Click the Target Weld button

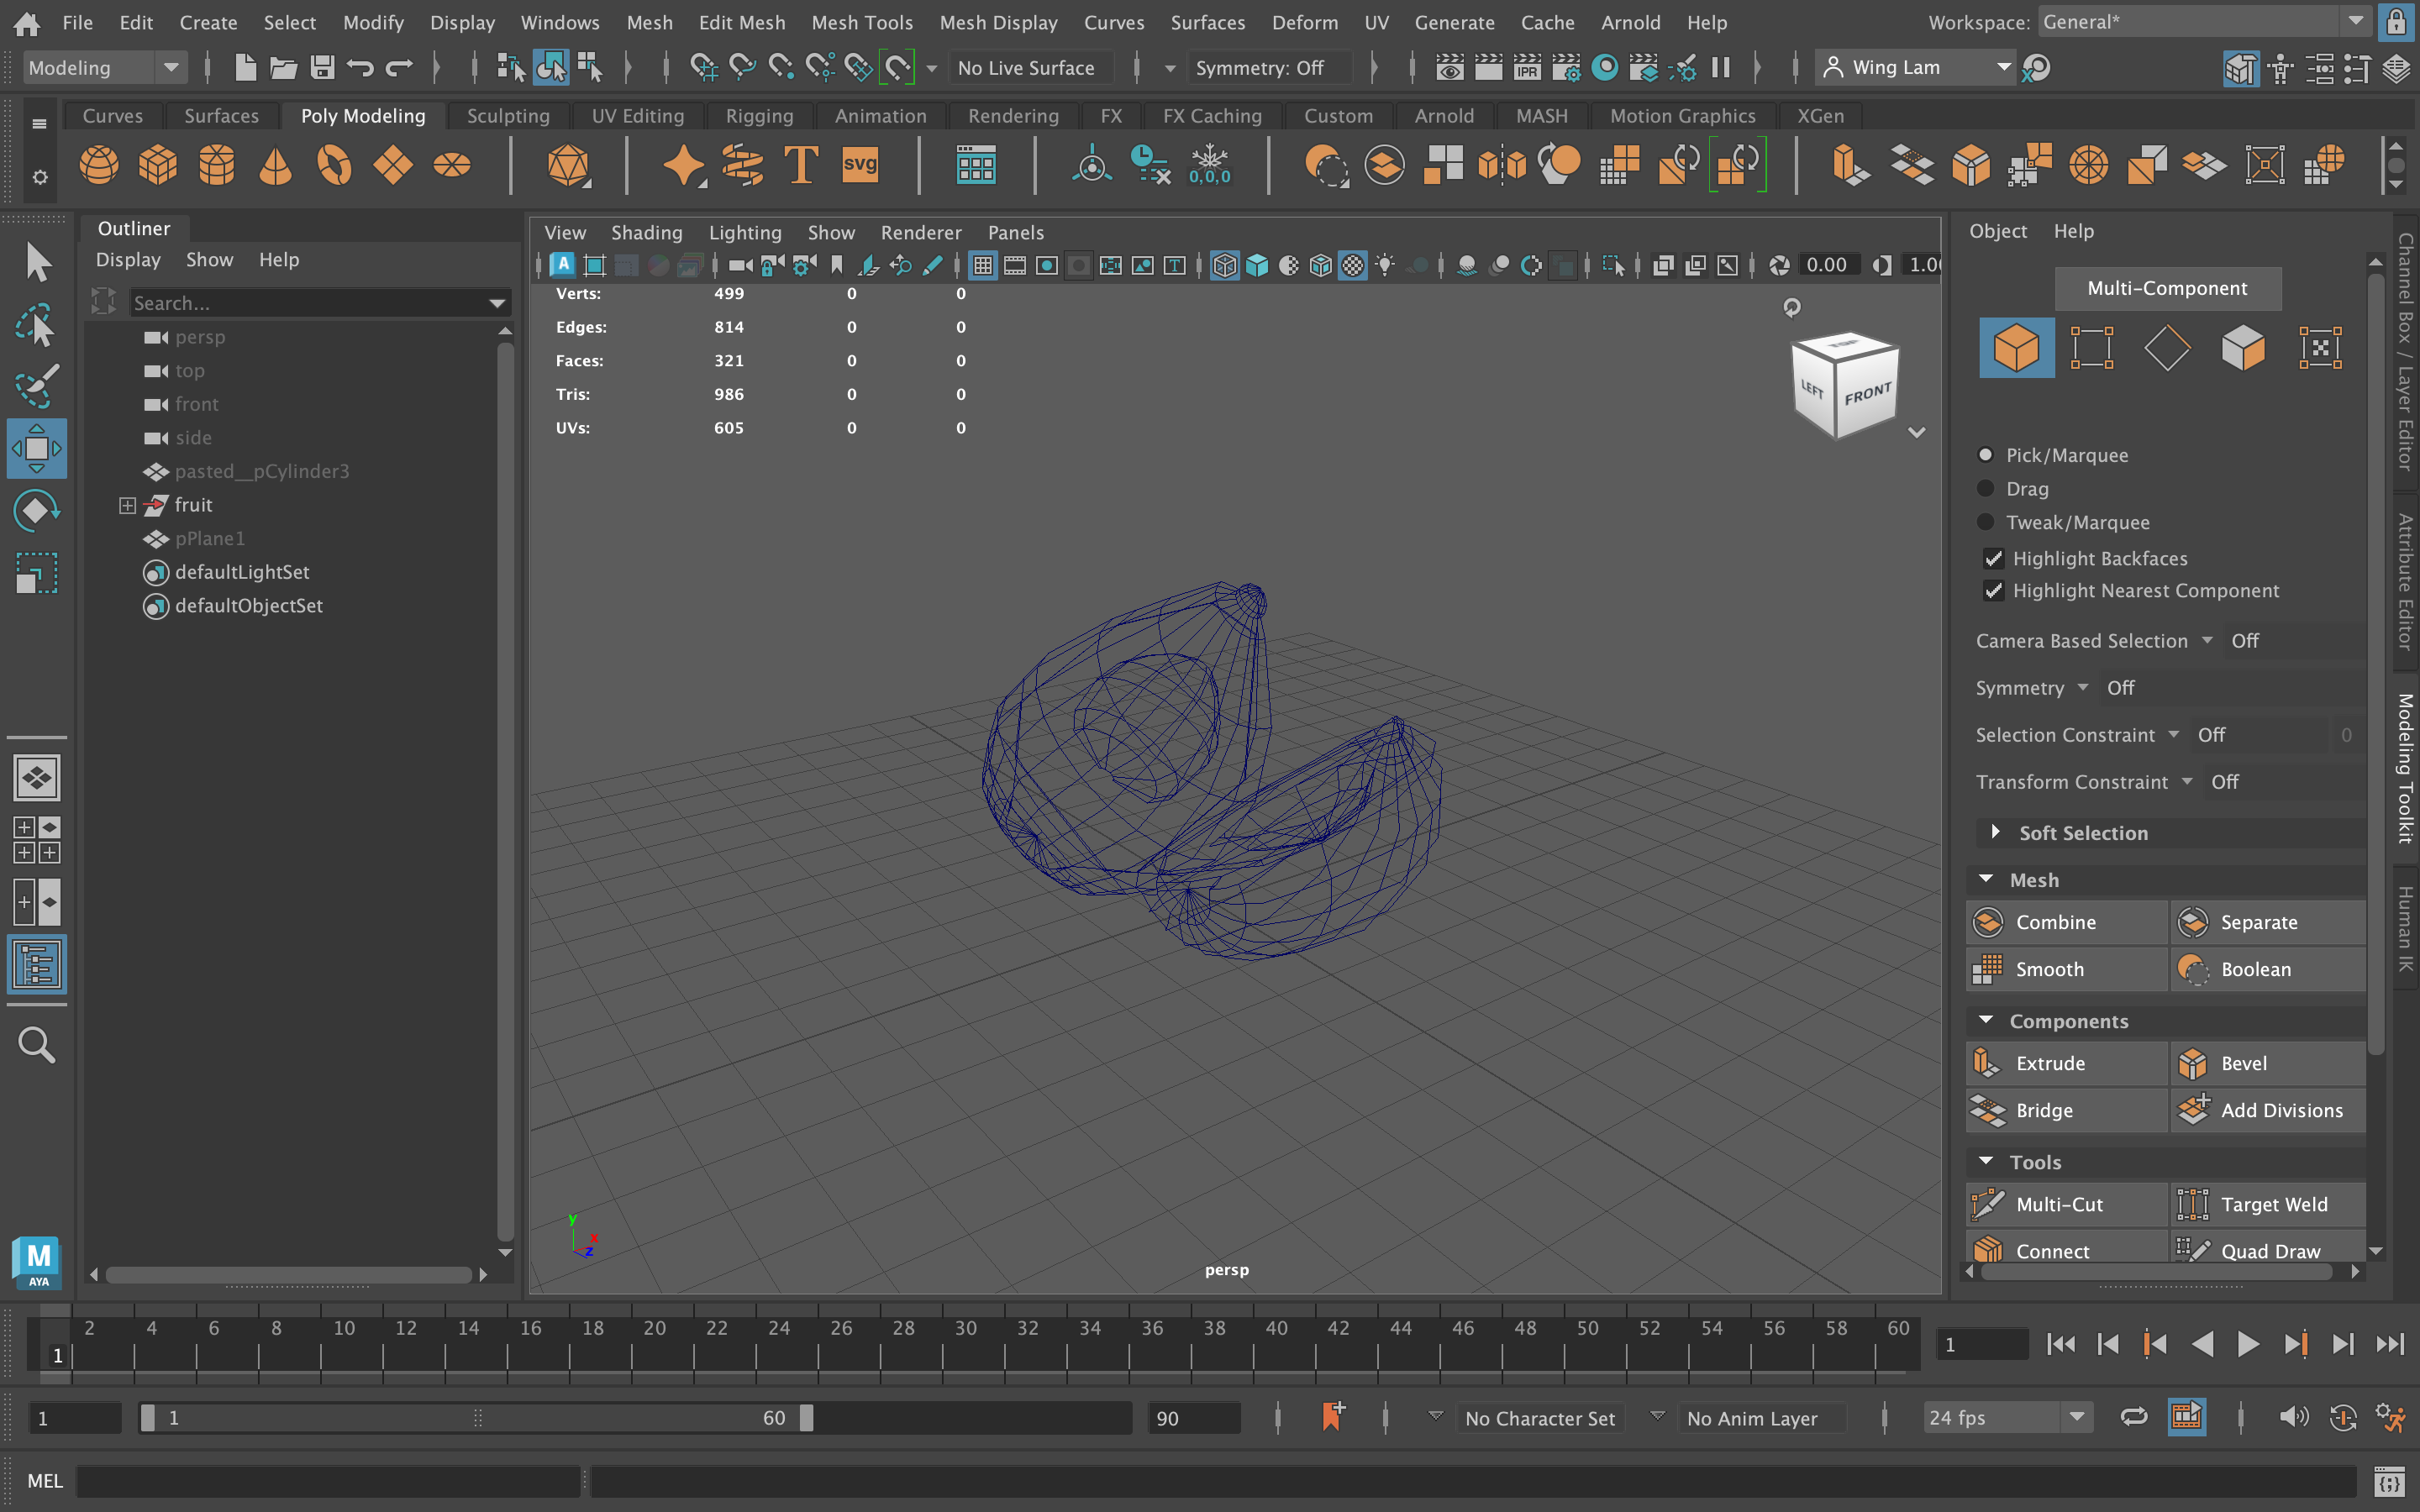point(2269,1204)
